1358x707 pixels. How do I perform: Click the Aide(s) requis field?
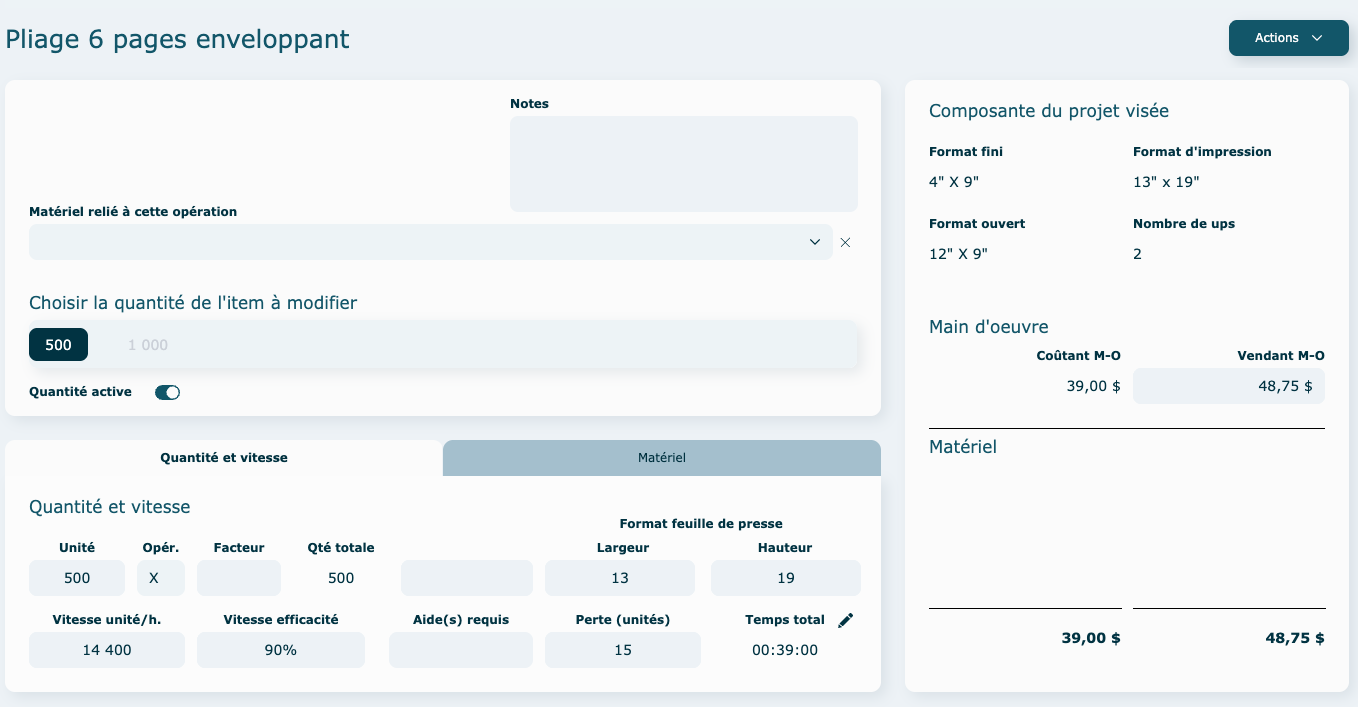460,650
